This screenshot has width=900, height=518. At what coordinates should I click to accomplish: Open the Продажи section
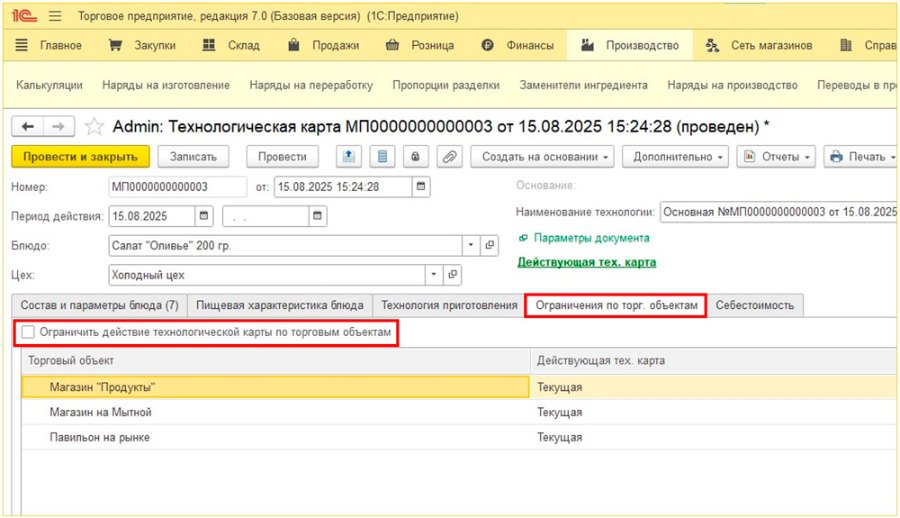pos(324,45)
